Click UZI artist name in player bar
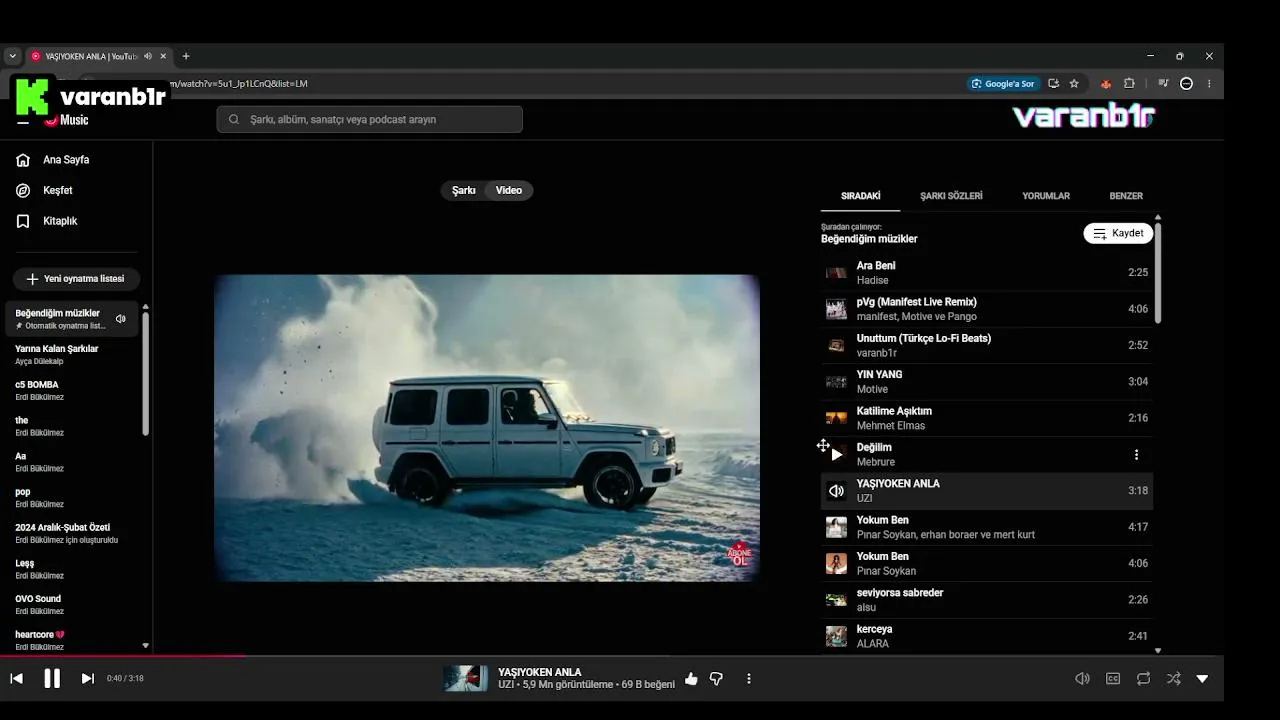The width and height of the screenshot is (1280, 720). point(505,685)
